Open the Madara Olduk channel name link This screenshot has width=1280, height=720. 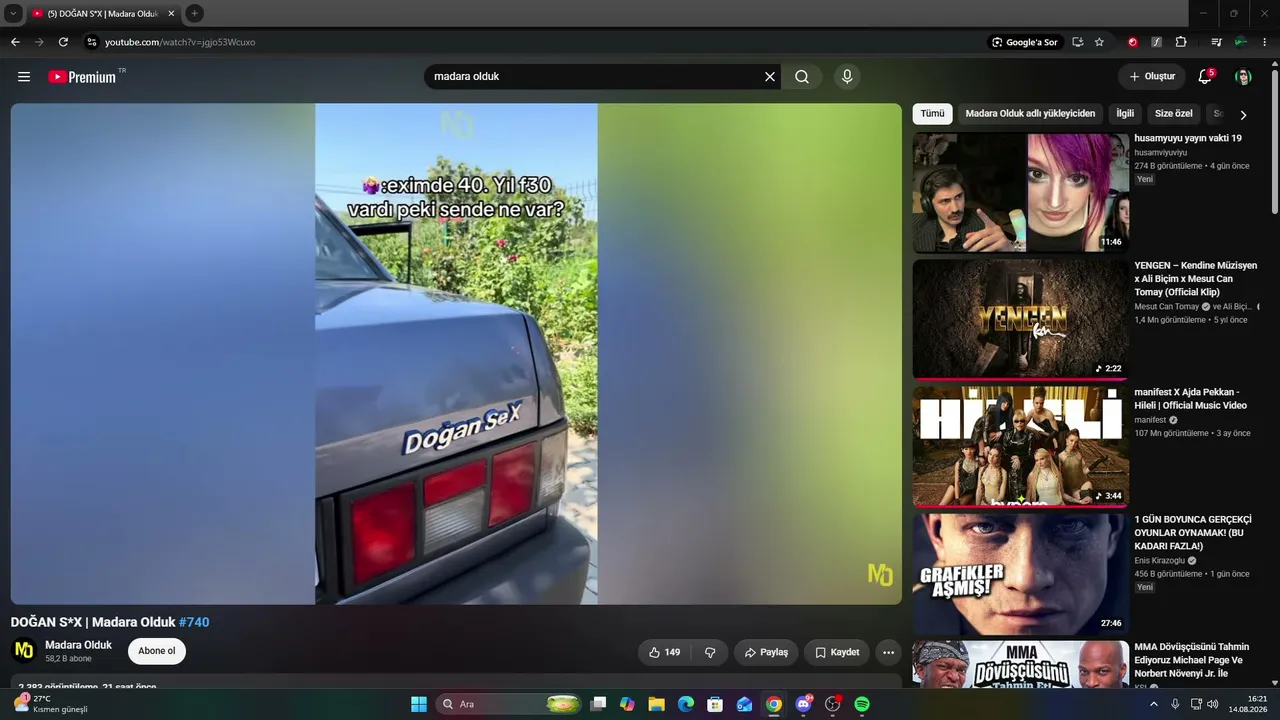tap(79, 645)
